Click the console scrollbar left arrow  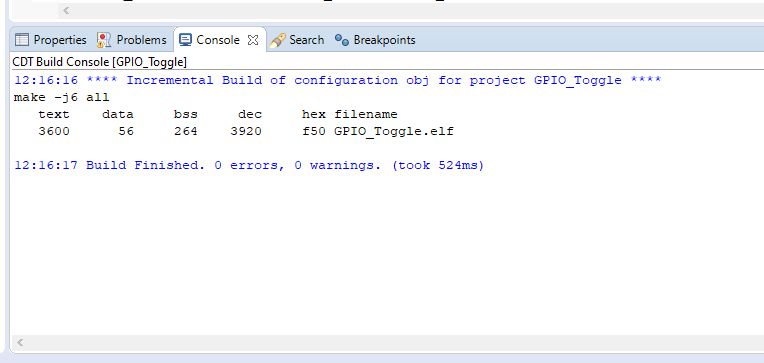(20, 343)
